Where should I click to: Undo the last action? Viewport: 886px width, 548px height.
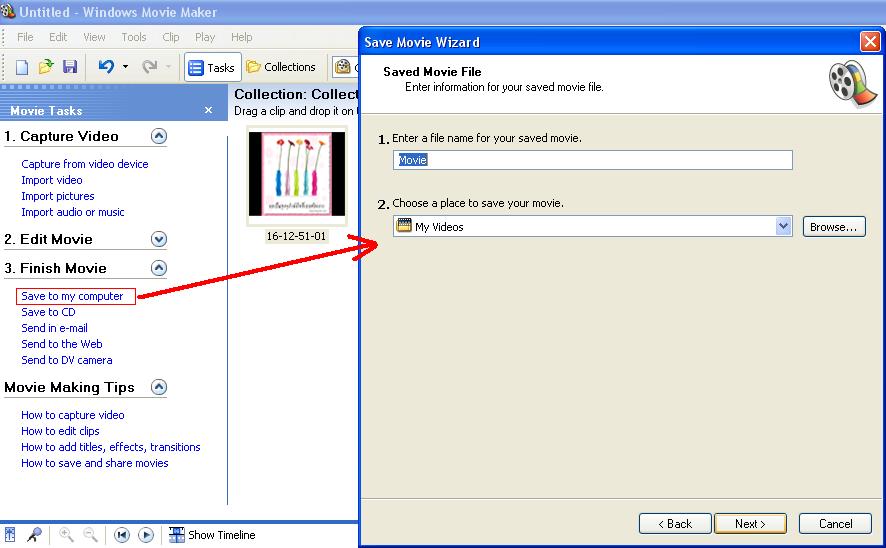[x=106, y=67]
